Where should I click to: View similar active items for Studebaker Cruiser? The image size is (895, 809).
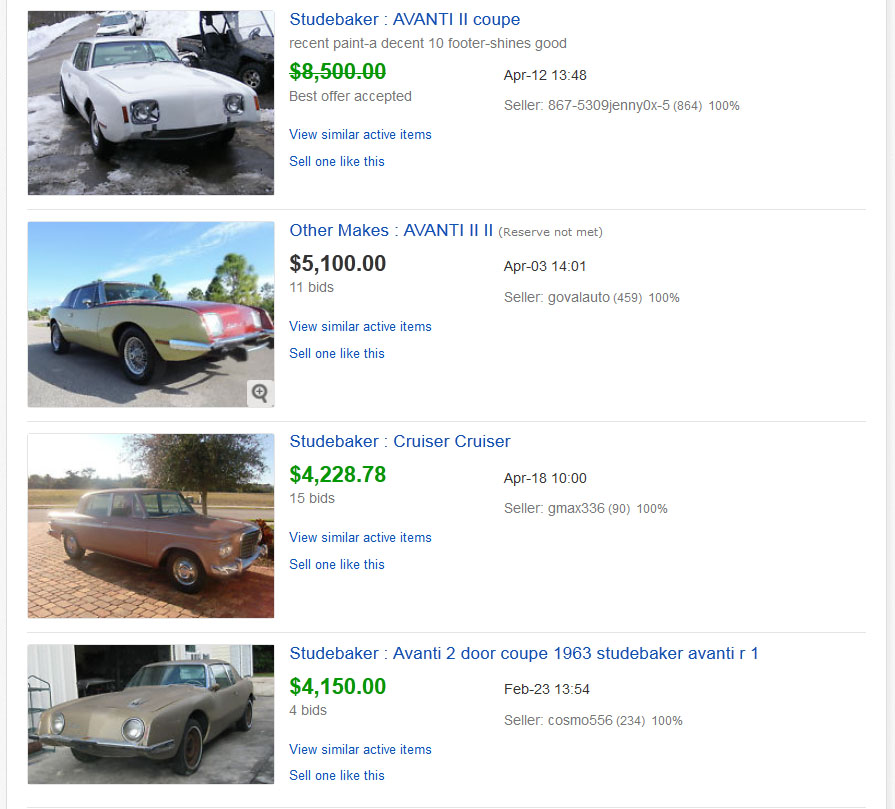(x=360, y=537)
